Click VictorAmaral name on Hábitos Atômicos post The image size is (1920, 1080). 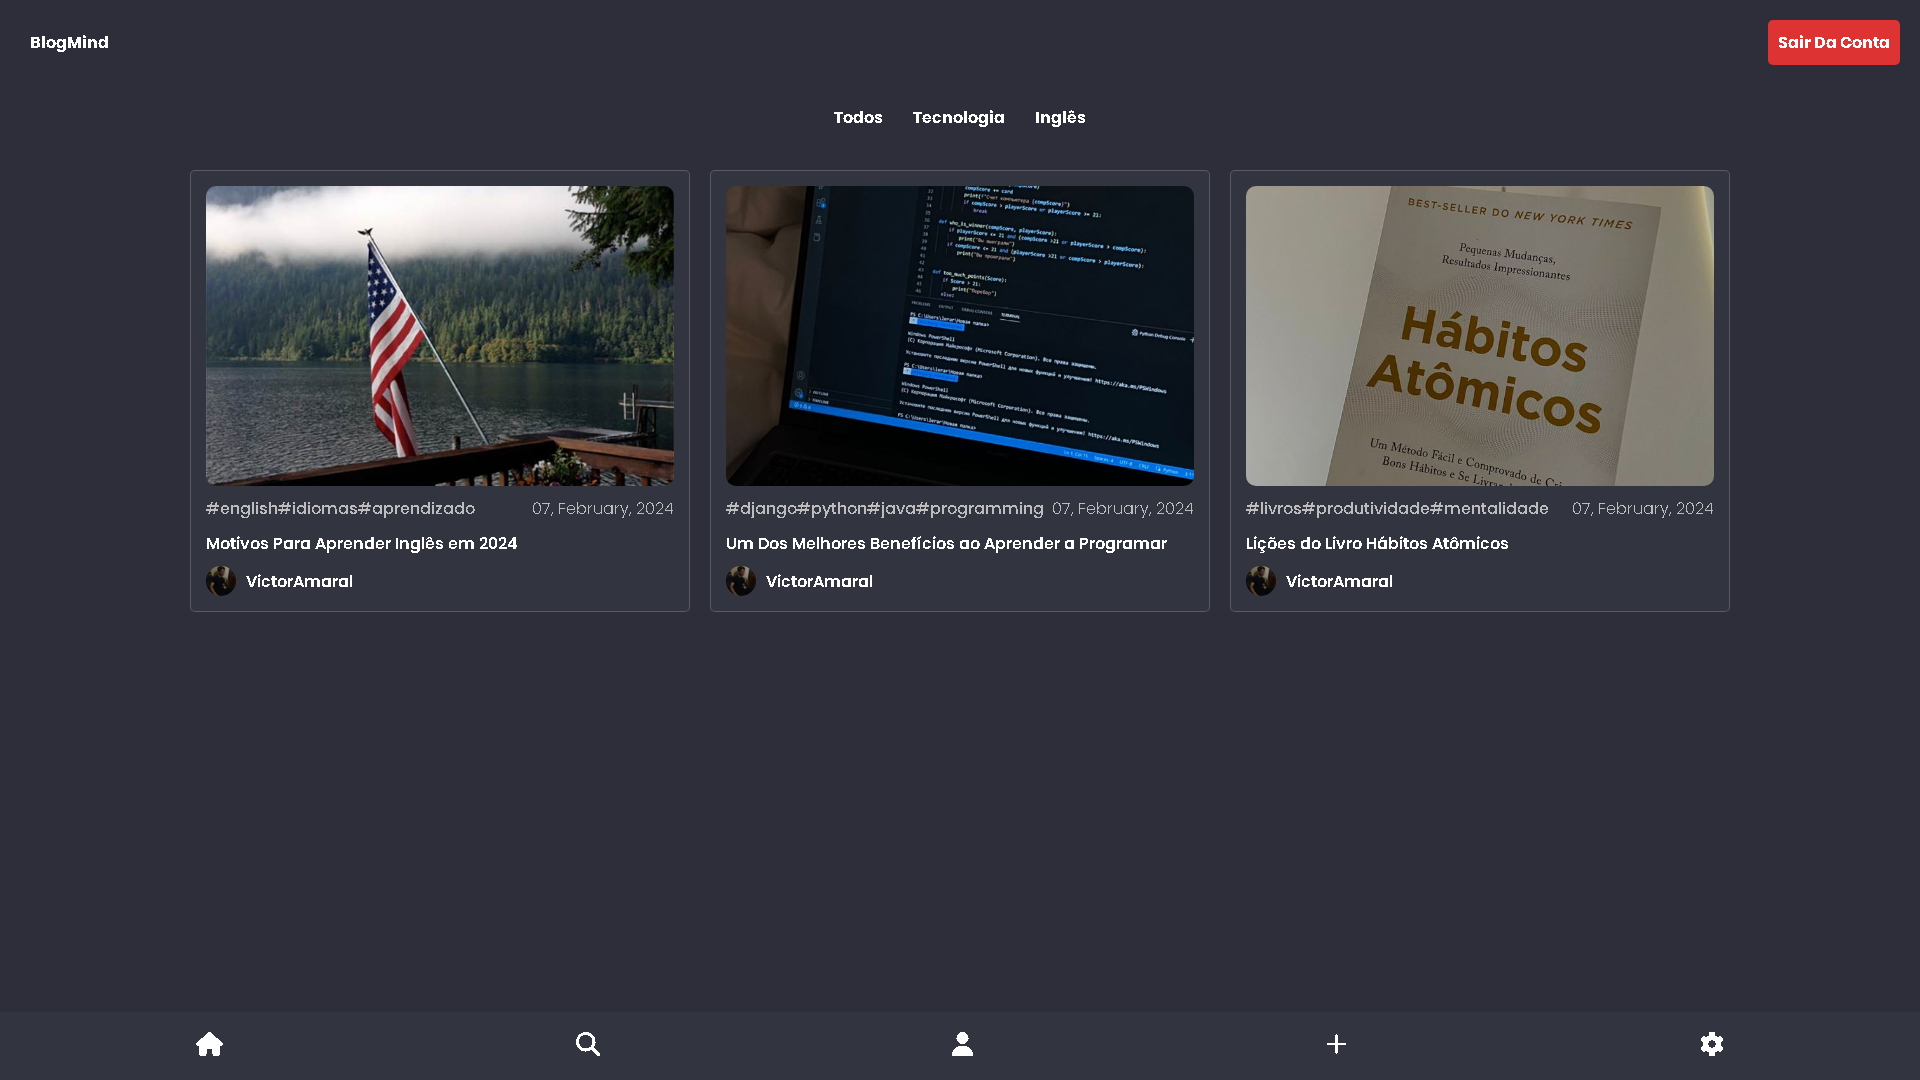1339,581
